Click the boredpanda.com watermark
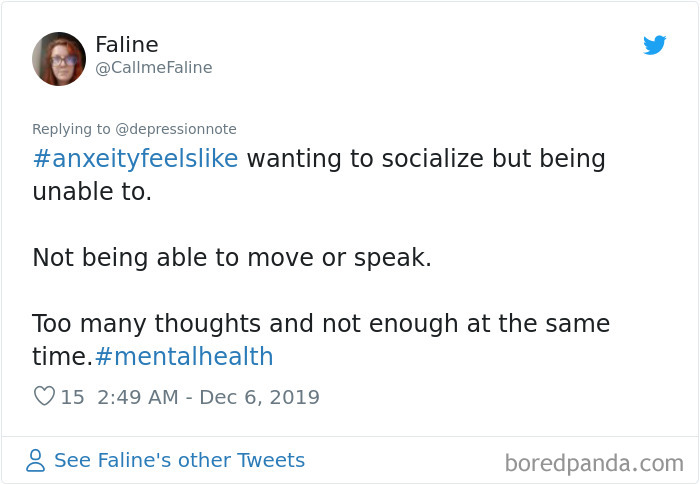The height and width of the screenshot is (485, 700). click(594, 463)
